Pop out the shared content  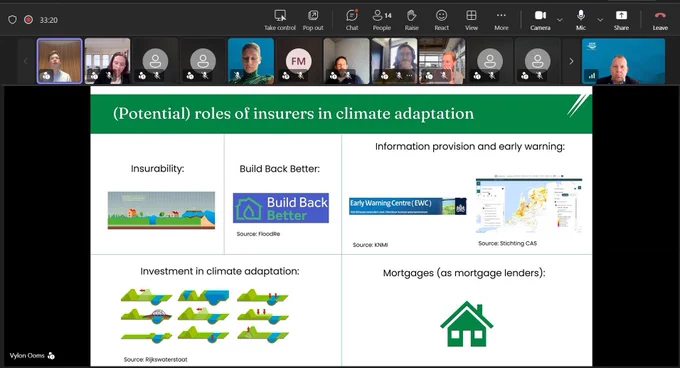point(313,20)
